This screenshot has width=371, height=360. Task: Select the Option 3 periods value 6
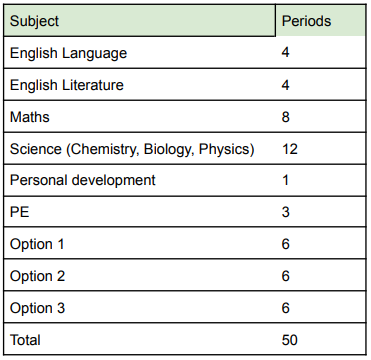coord(285,308)
